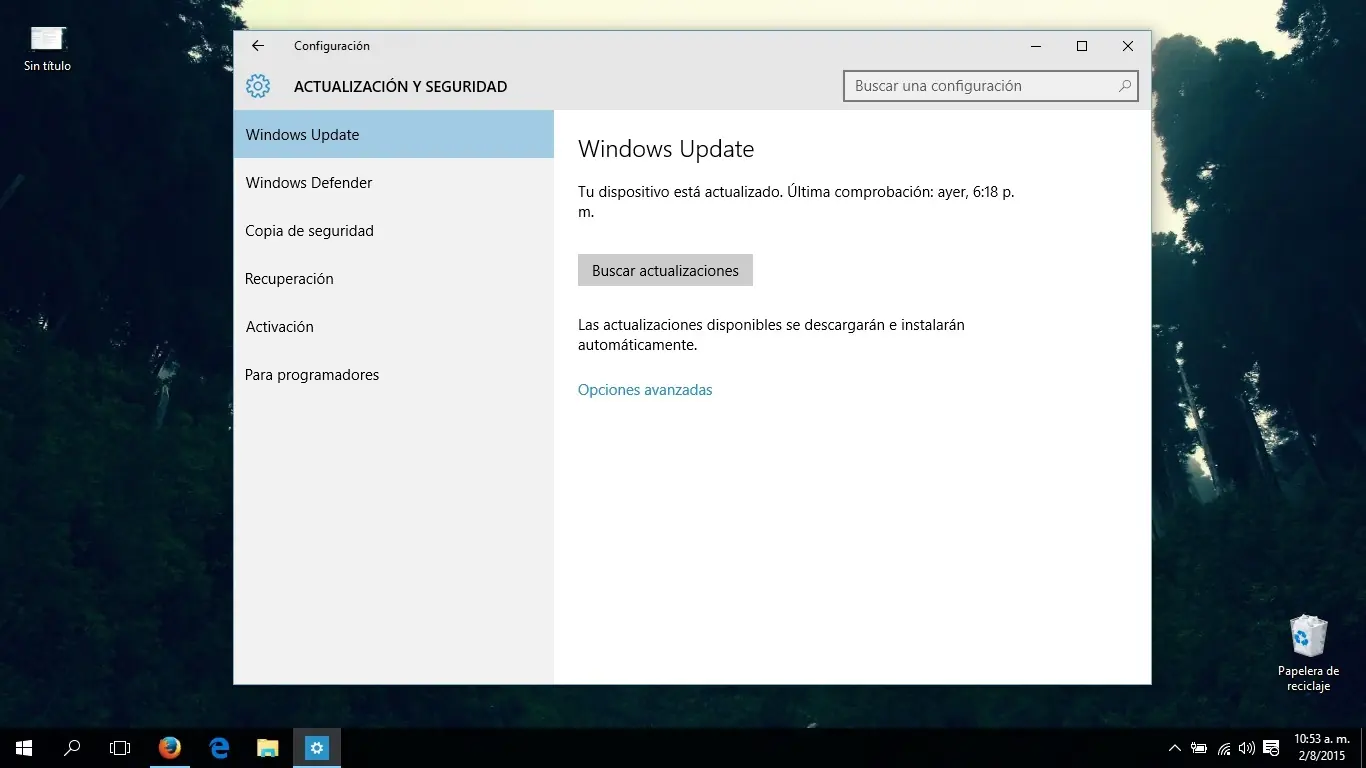Open Task View

[119, 748]
